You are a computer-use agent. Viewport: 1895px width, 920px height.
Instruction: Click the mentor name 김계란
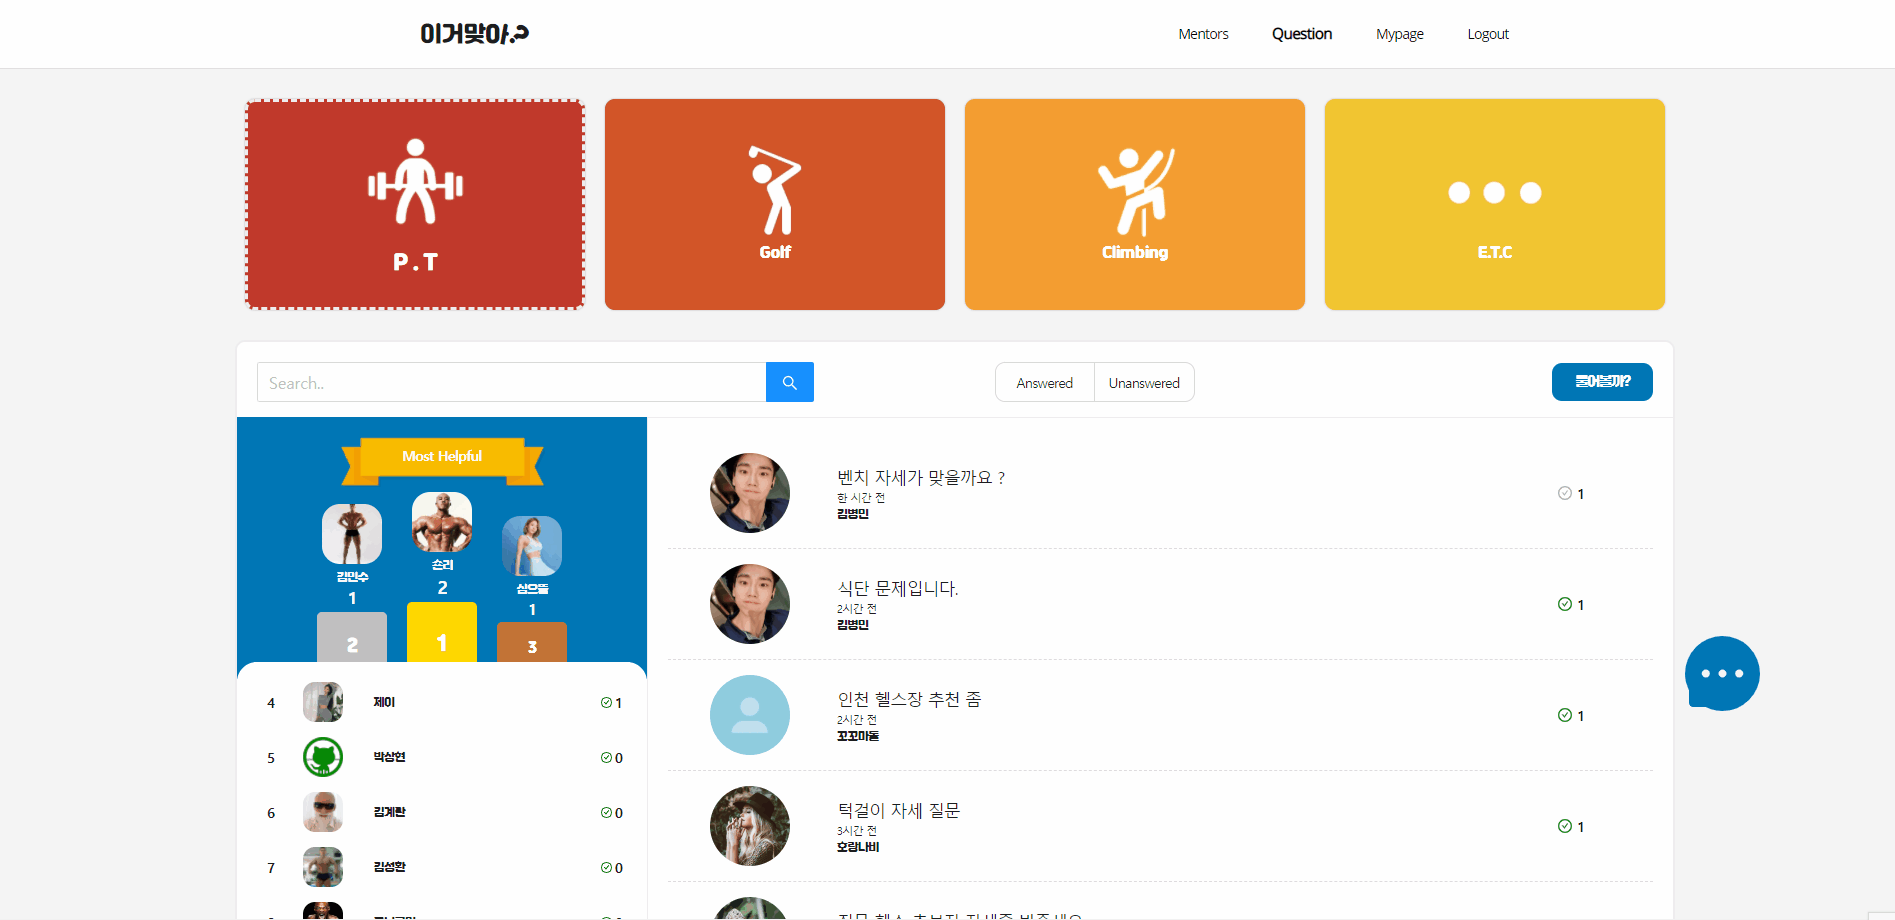pyautogui.click(x=390, y=812)
